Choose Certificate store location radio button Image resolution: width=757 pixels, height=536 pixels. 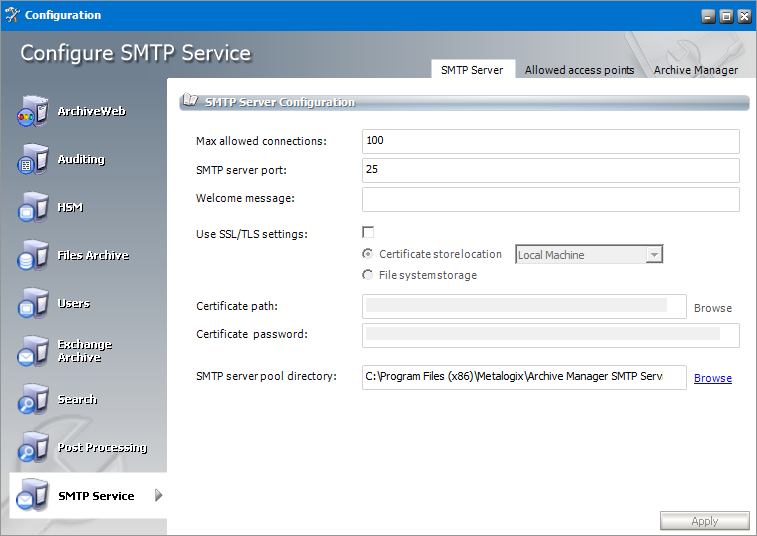click(x=369, y=255)
